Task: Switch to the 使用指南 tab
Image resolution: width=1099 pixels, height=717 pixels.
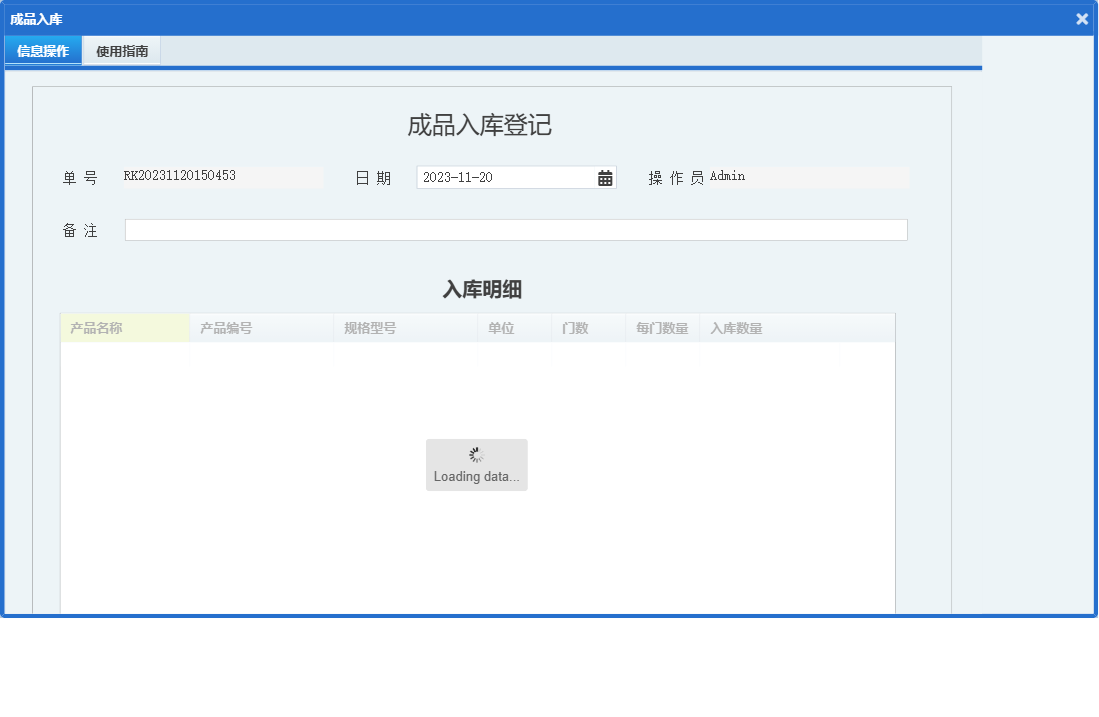Action: click(x=121, y=50)
